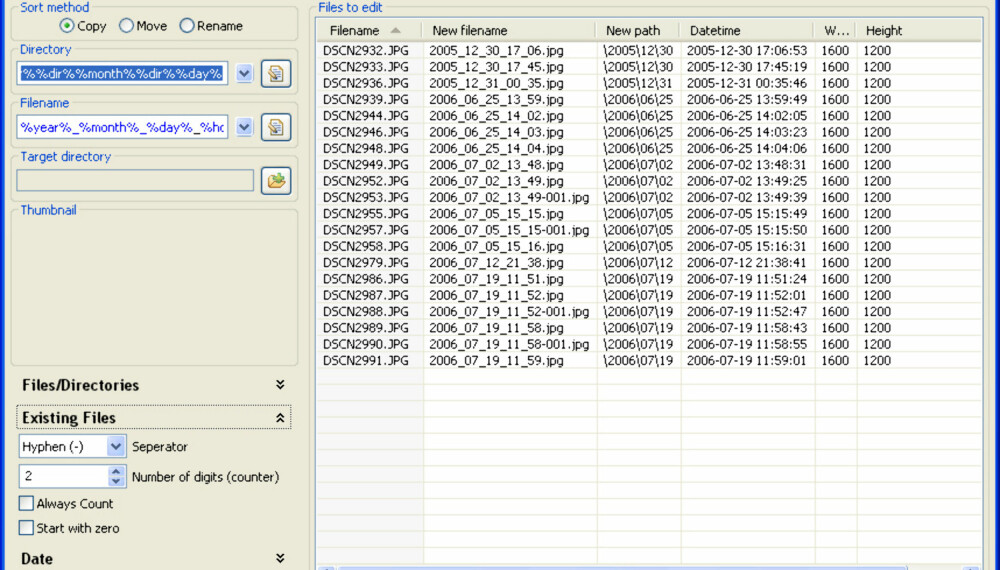1000x570 pixels.
Task: Click new filename 2005_12_30_17_45.jpg
Action: click(496, 67)
